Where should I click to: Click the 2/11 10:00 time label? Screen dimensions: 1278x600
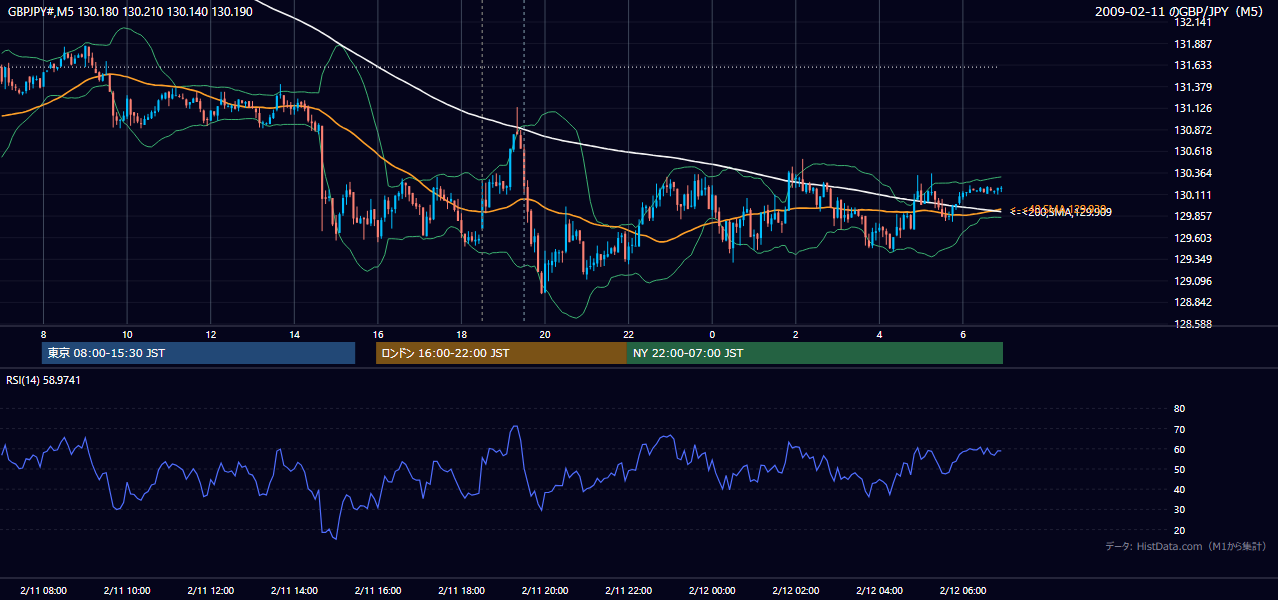[x=127, y=591]
